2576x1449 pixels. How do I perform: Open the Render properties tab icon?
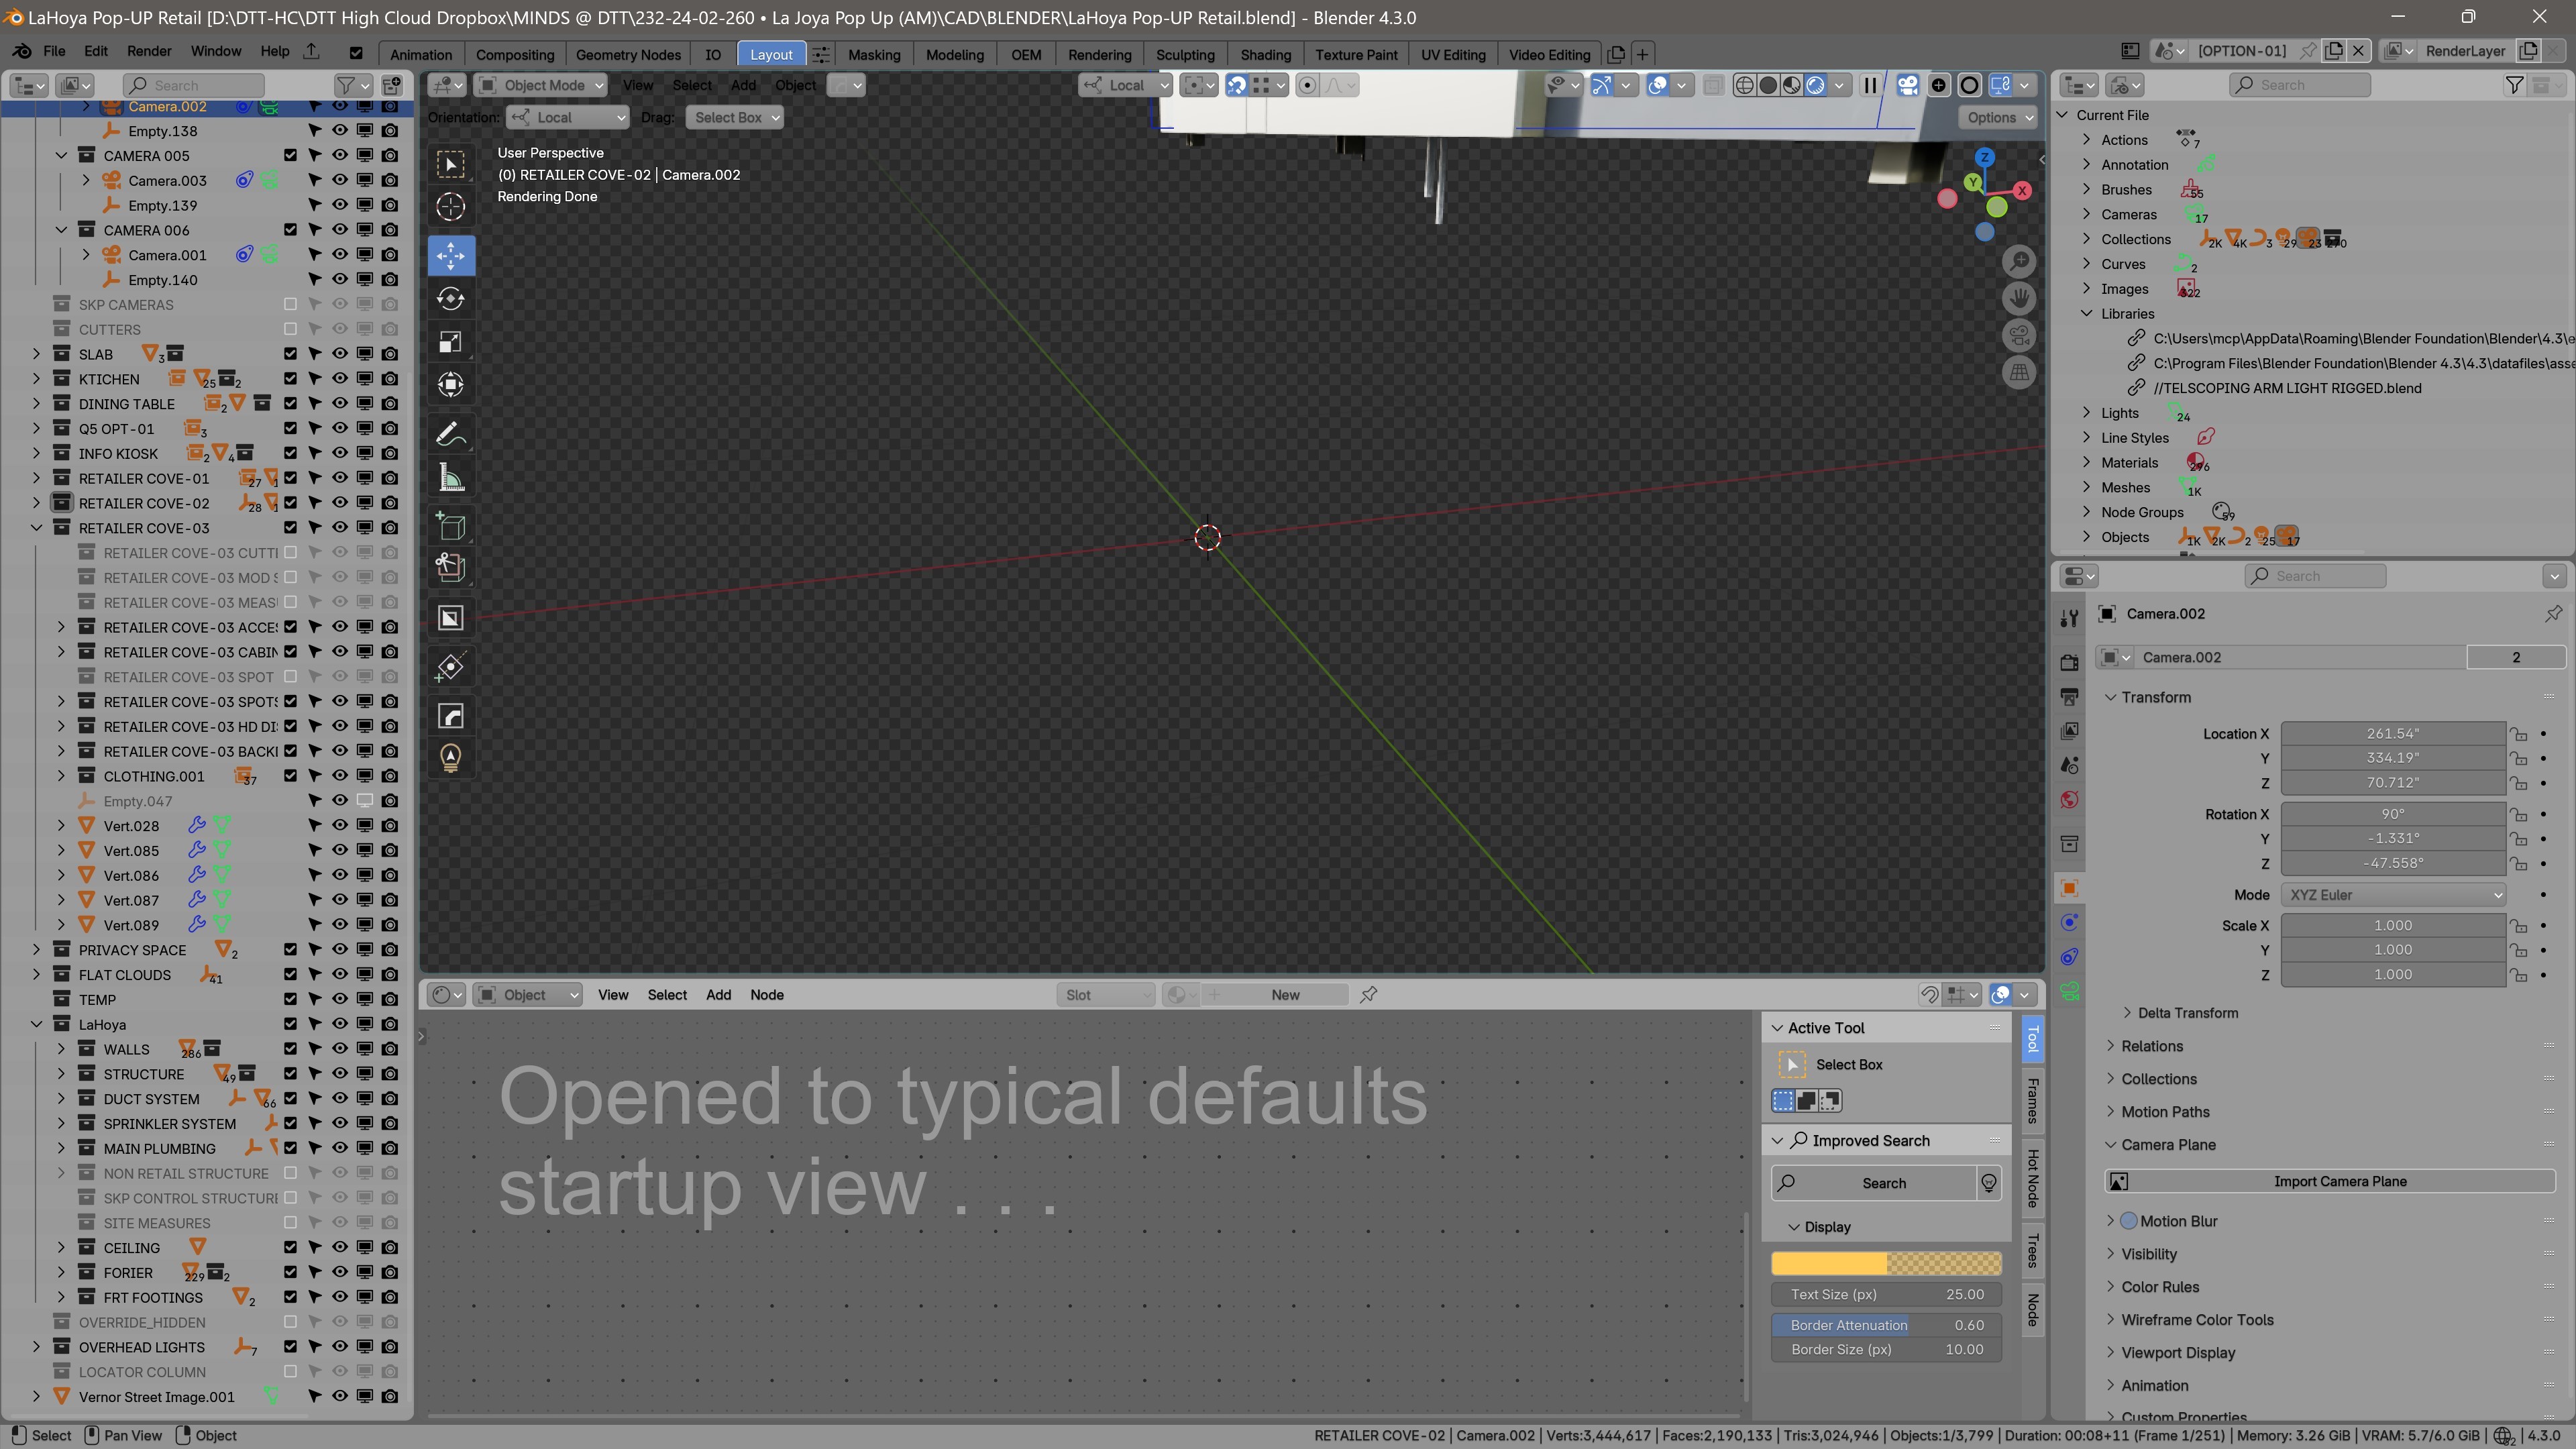pyautogui.click(x=2069, y=662)
